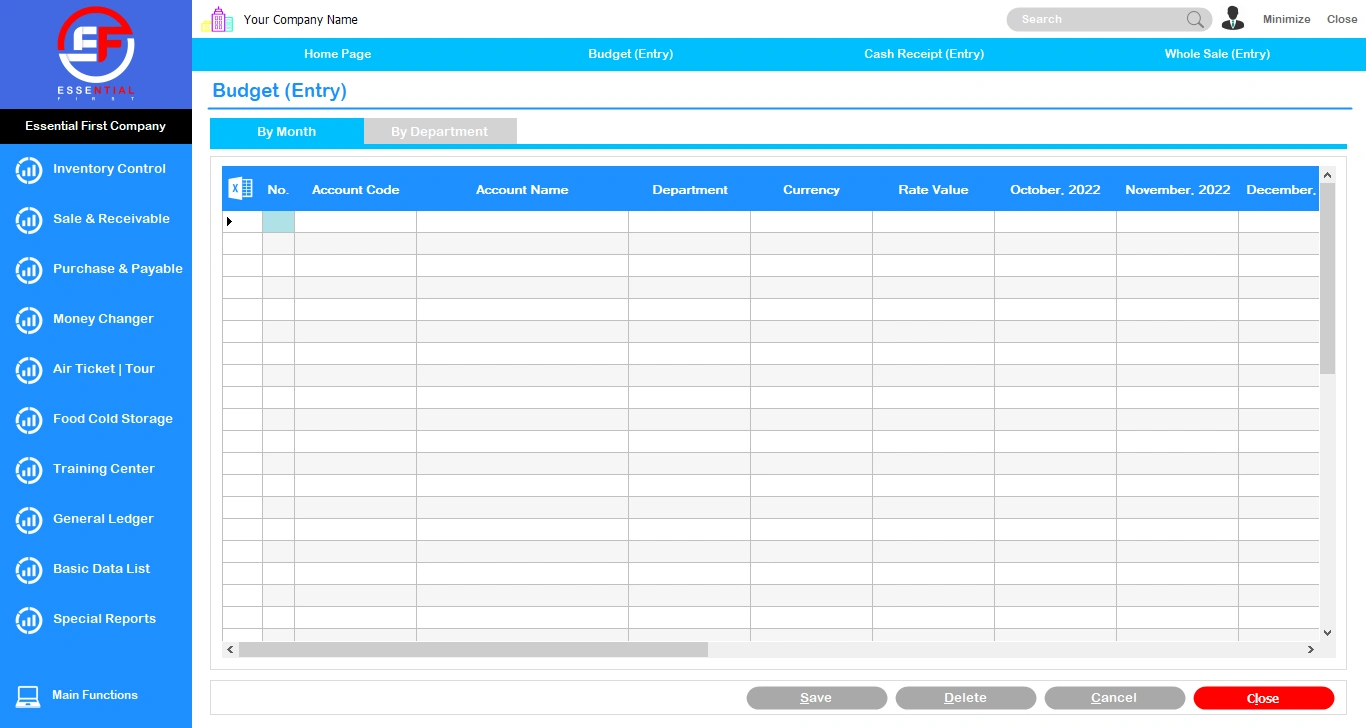Click the Rate Value column header
The width and height of the screenshot is (1366, 728).
(x=933, y=189)
